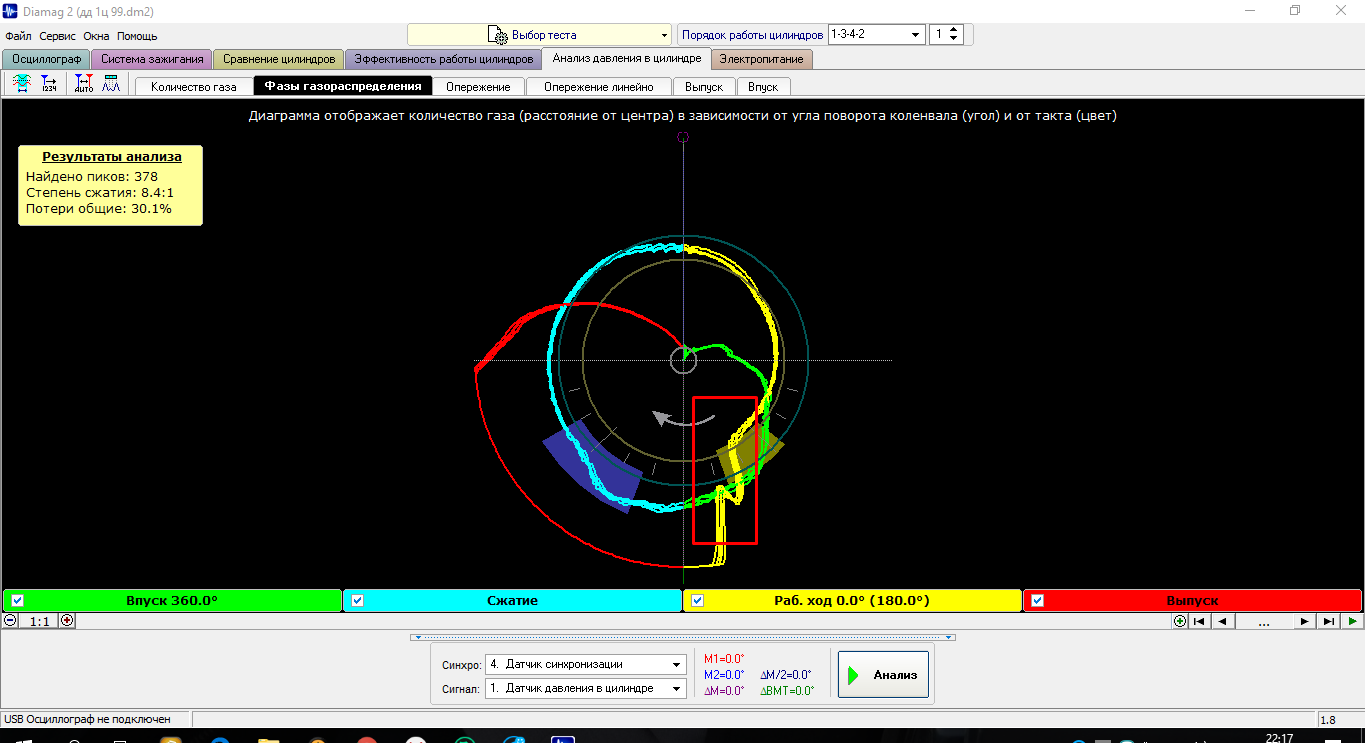Click the first cyan-and-red toolbar icon
Image resolution: width=1365 pixels, height=743 pixels.
tap(21, 85)
